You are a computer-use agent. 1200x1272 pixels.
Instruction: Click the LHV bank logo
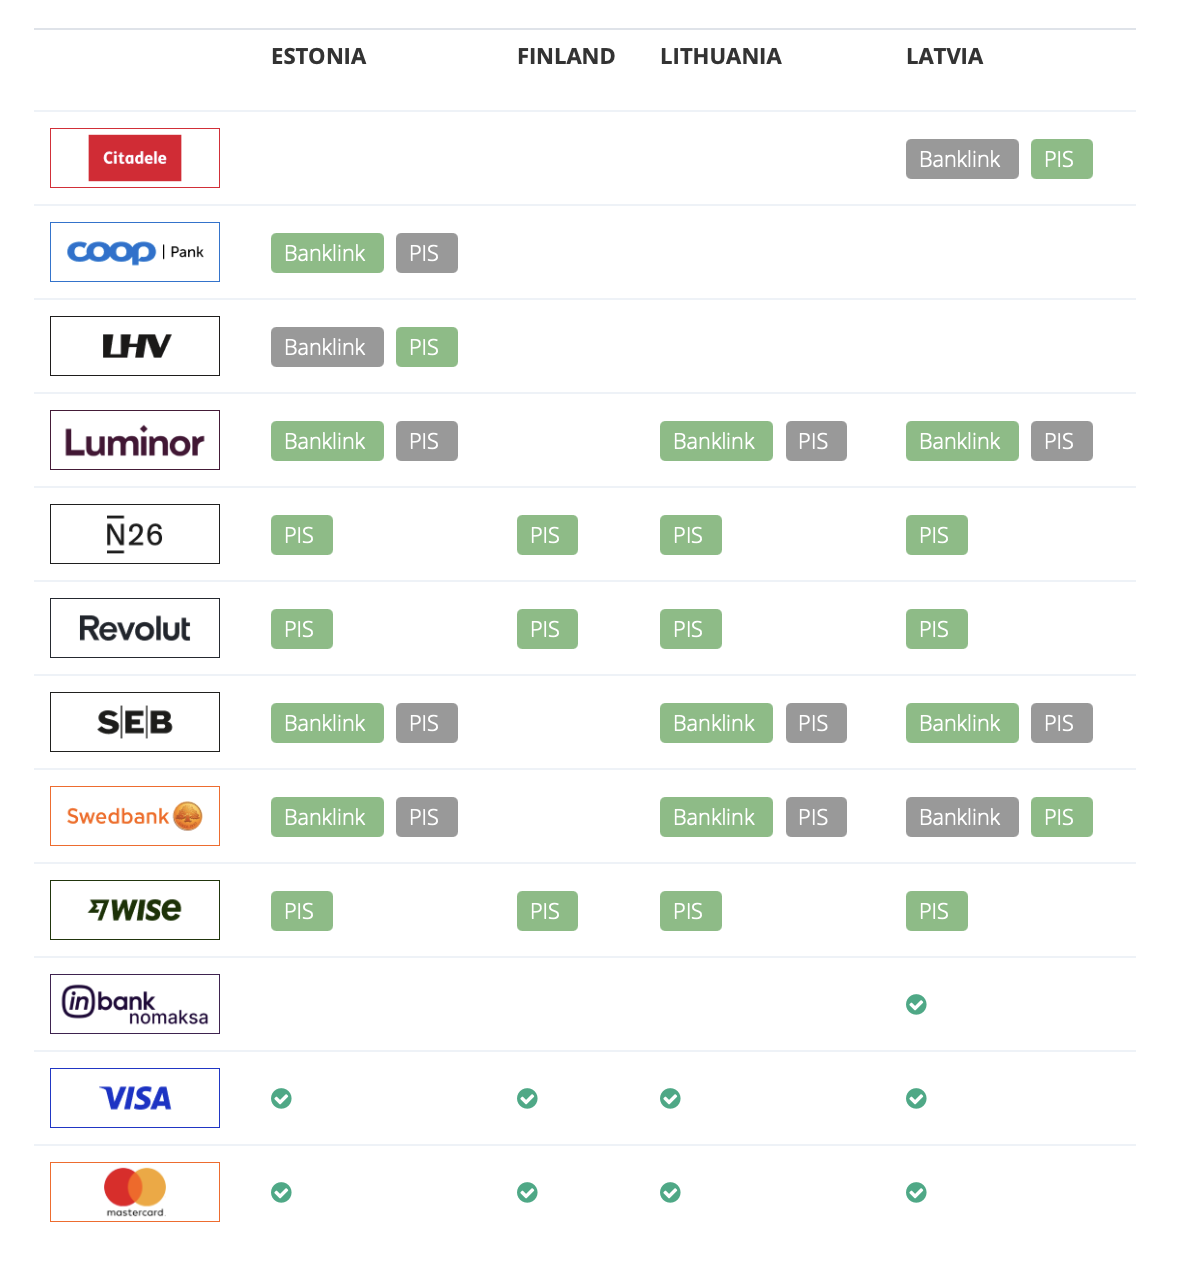click(x=135, y=346)
